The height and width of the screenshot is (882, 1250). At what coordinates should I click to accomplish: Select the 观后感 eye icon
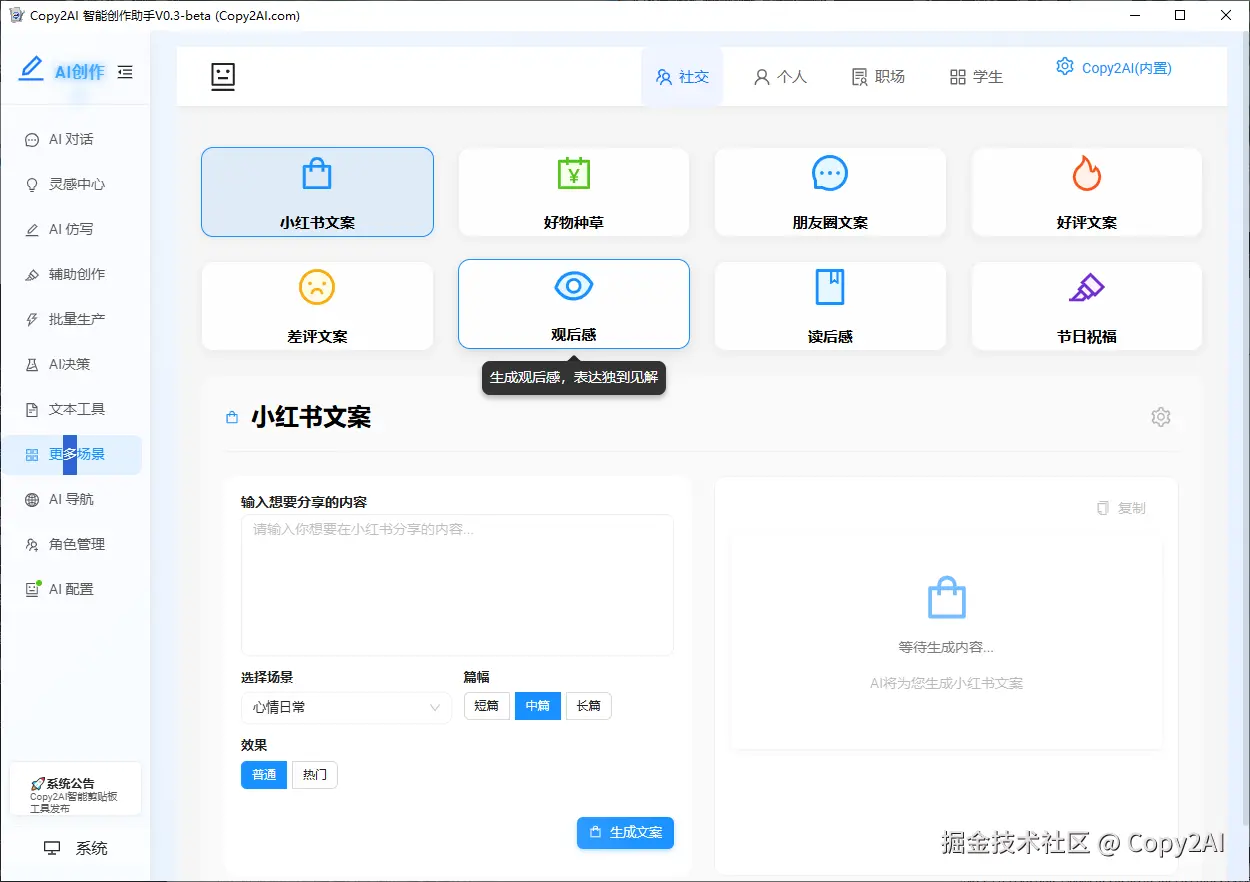573,286
